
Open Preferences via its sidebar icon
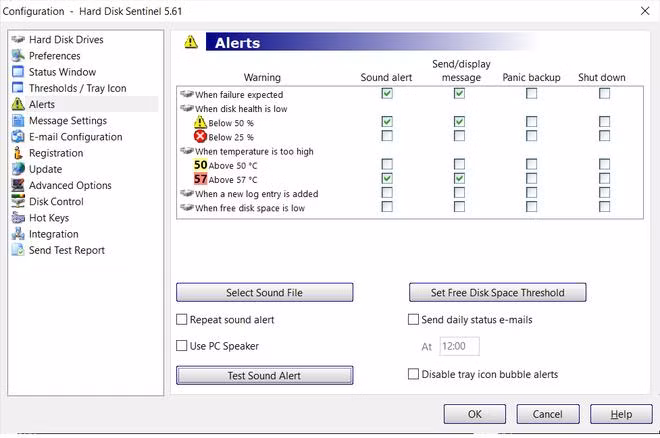coord(18,56)
